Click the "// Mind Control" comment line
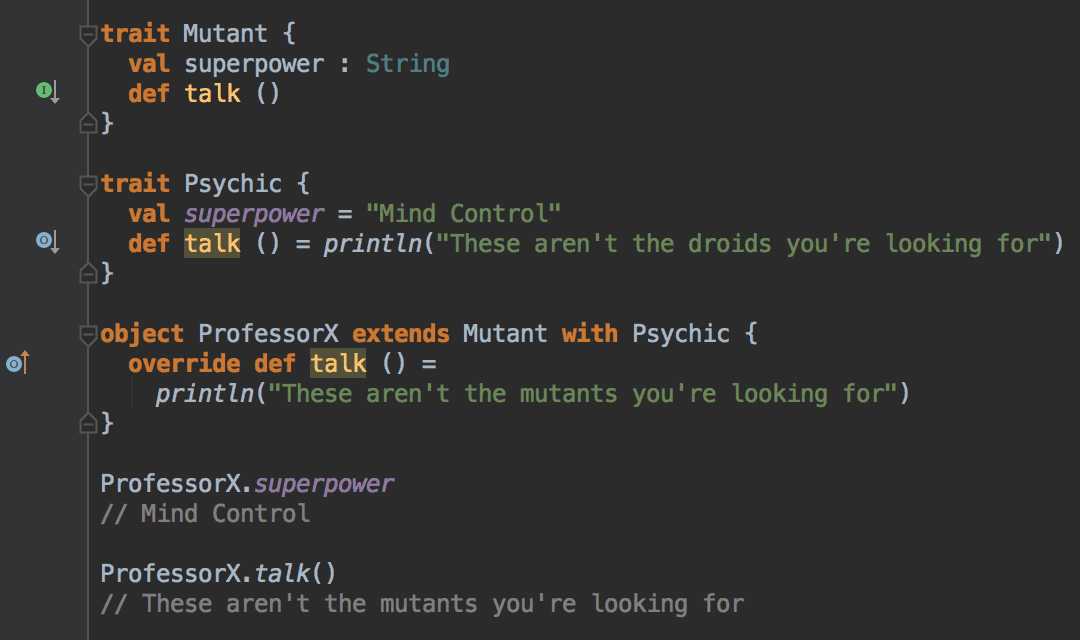The image size is (1080, 640). click(x=205, y=514)
